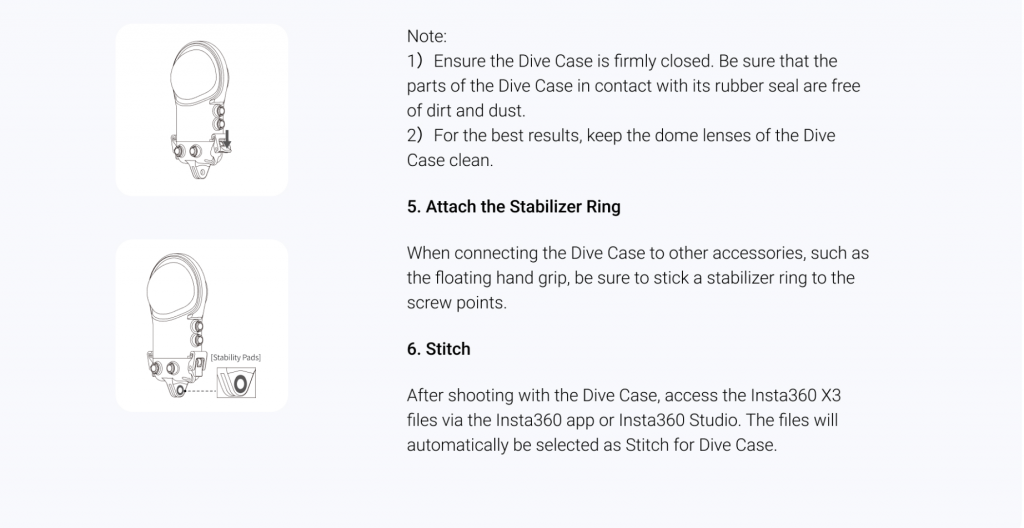Click the Dive Case latch illustration thumbnail
Screen dimensions: 1024x528
(x=202, y=110)
